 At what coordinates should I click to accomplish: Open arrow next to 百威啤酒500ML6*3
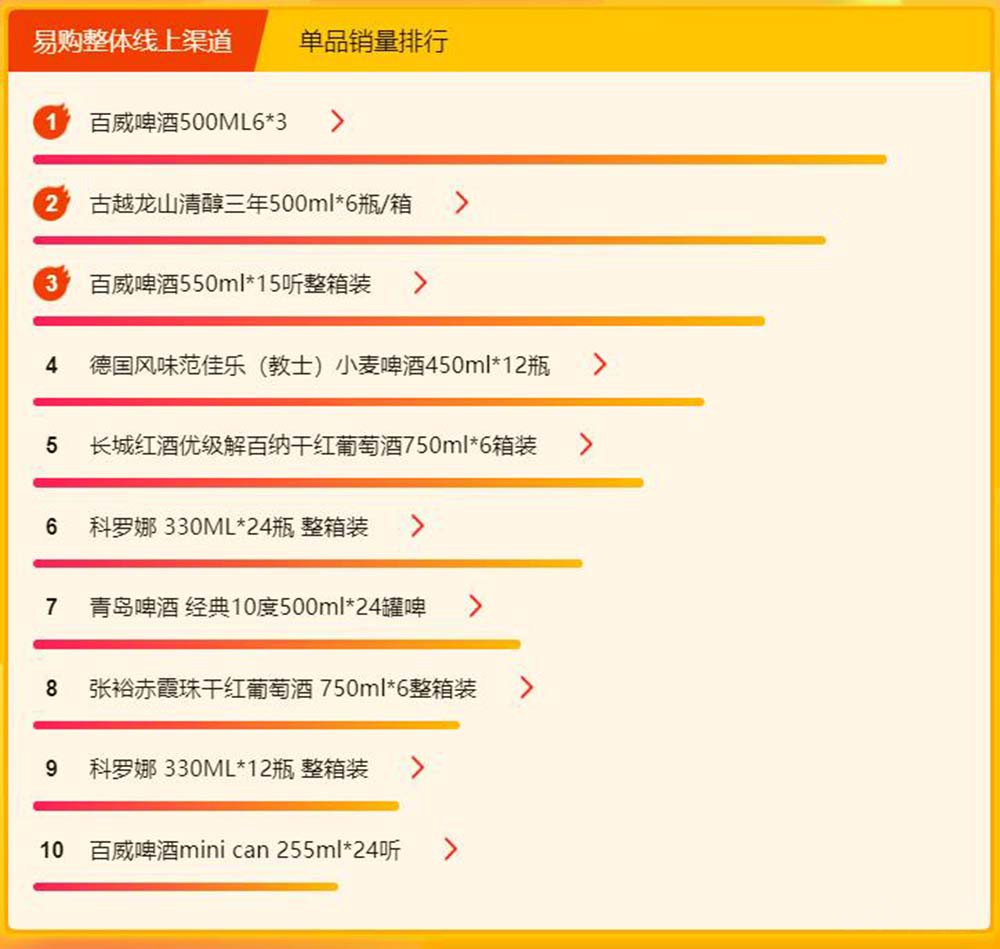click(337, 121)
